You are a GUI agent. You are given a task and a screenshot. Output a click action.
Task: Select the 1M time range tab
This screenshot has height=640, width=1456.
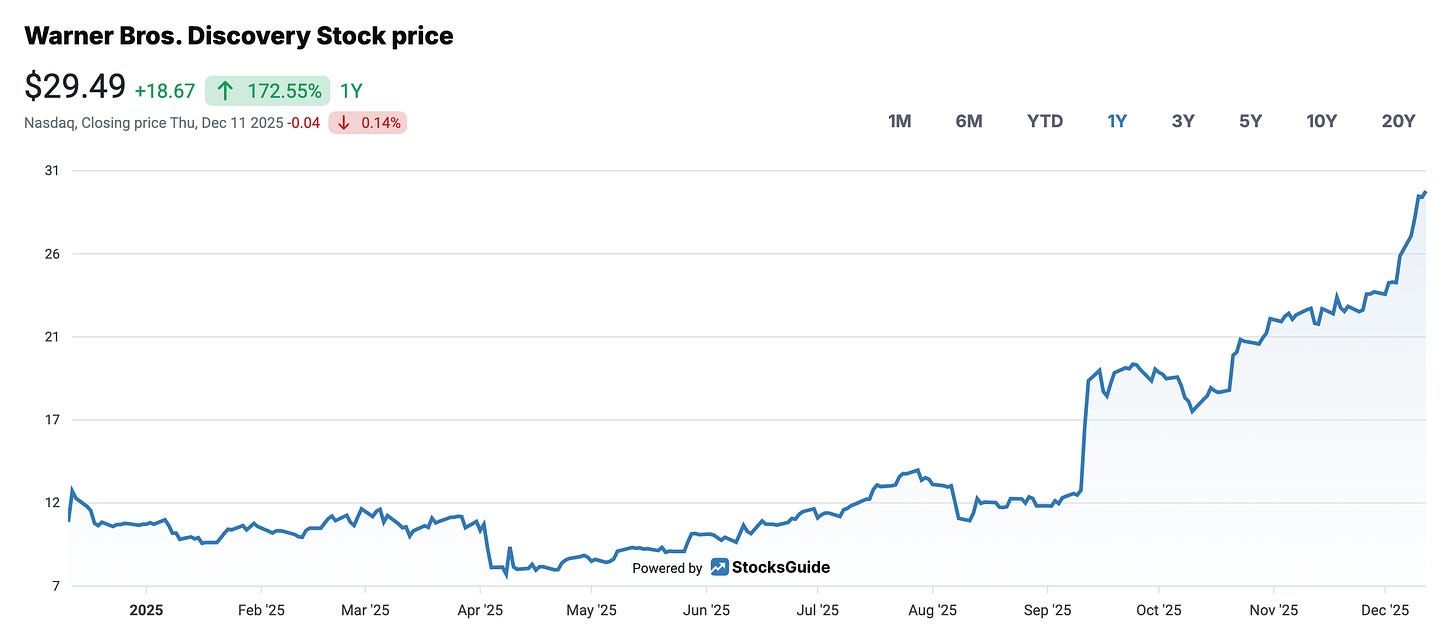tap(899, 121)
